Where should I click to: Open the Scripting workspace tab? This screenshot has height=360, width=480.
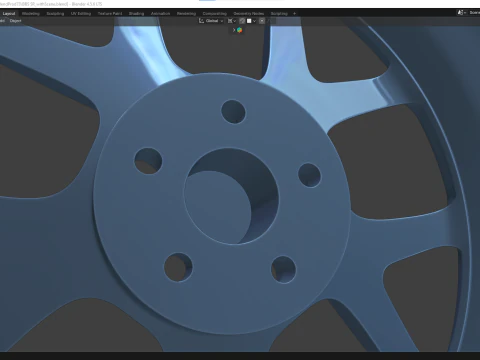click(279, 13)
